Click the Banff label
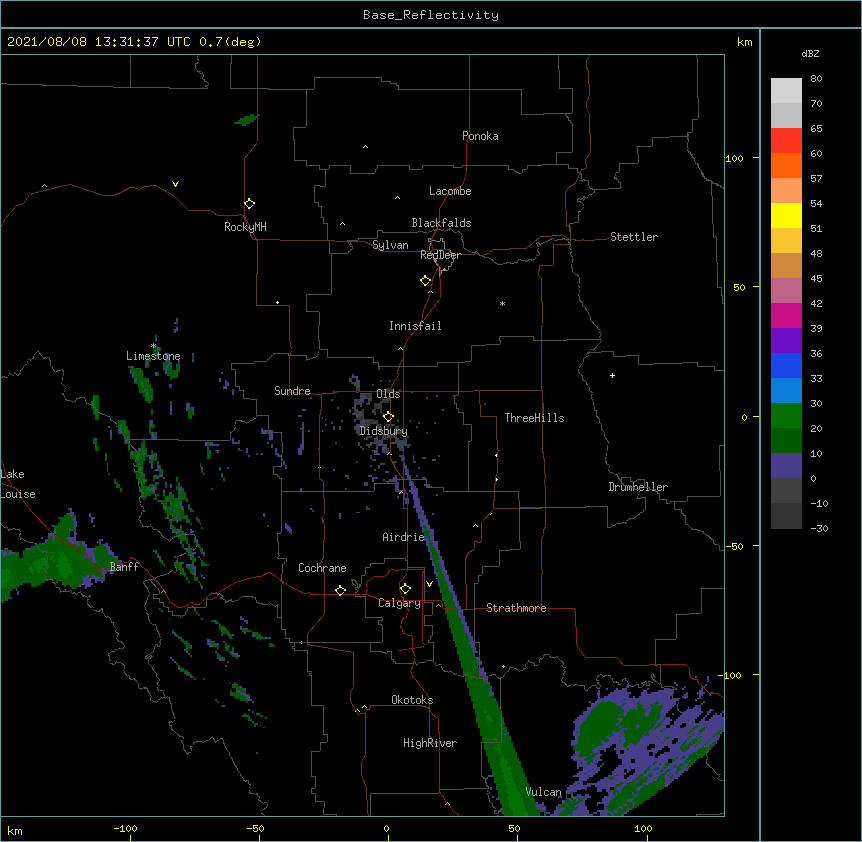The height and width of the screenshot is (842, 862). click(124, 567)
